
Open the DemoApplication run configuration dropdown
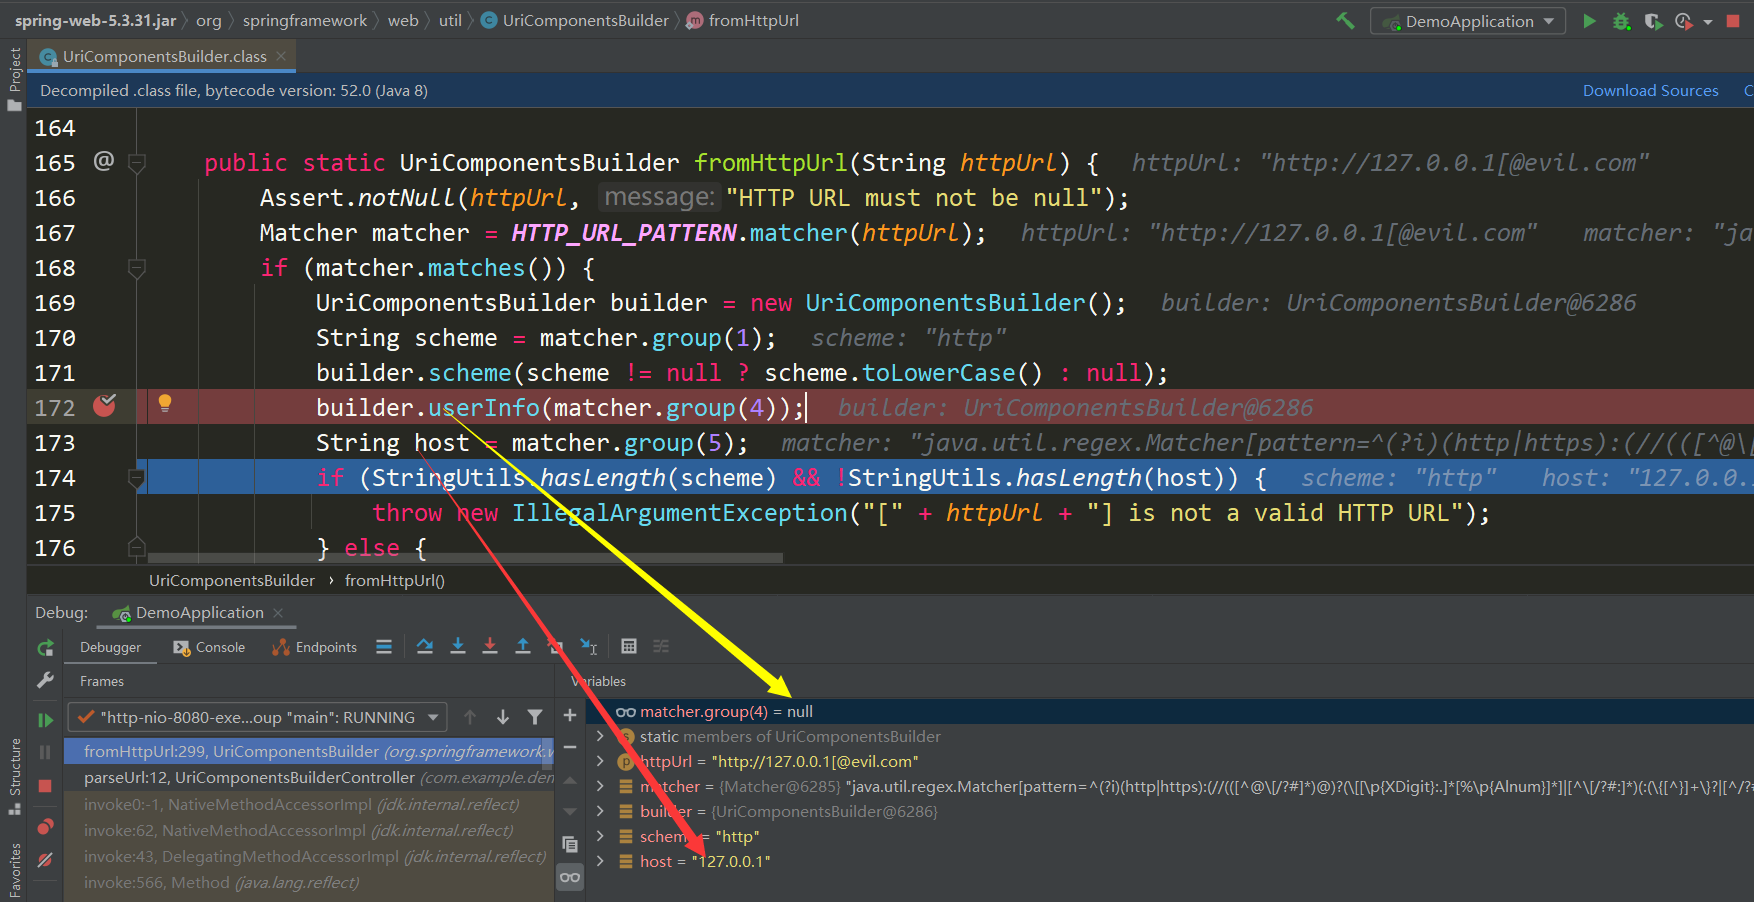(1467, 20)
